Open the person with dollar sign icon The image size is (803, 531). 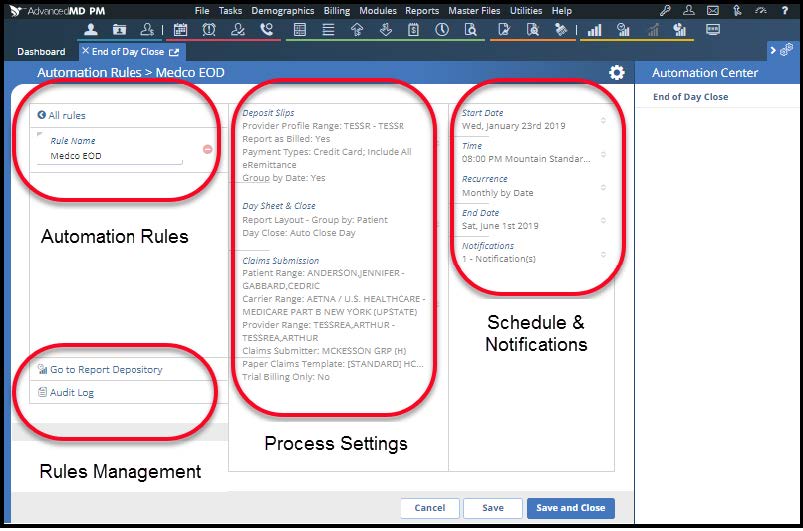pyautogui.click(x=147, y=30)
